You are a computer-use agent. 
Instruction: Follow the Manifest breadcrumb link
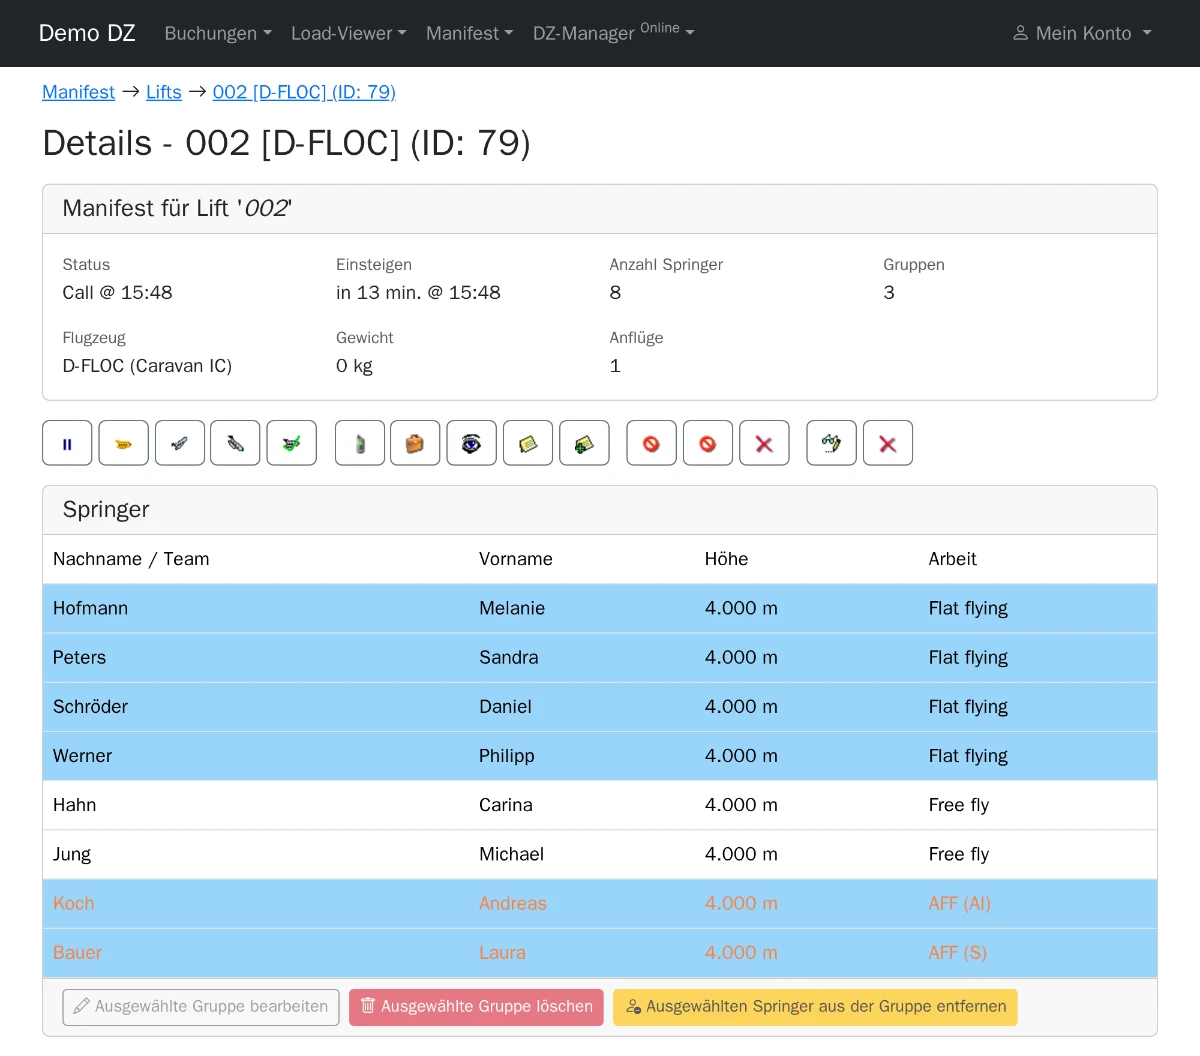click(x=78, y=92)
